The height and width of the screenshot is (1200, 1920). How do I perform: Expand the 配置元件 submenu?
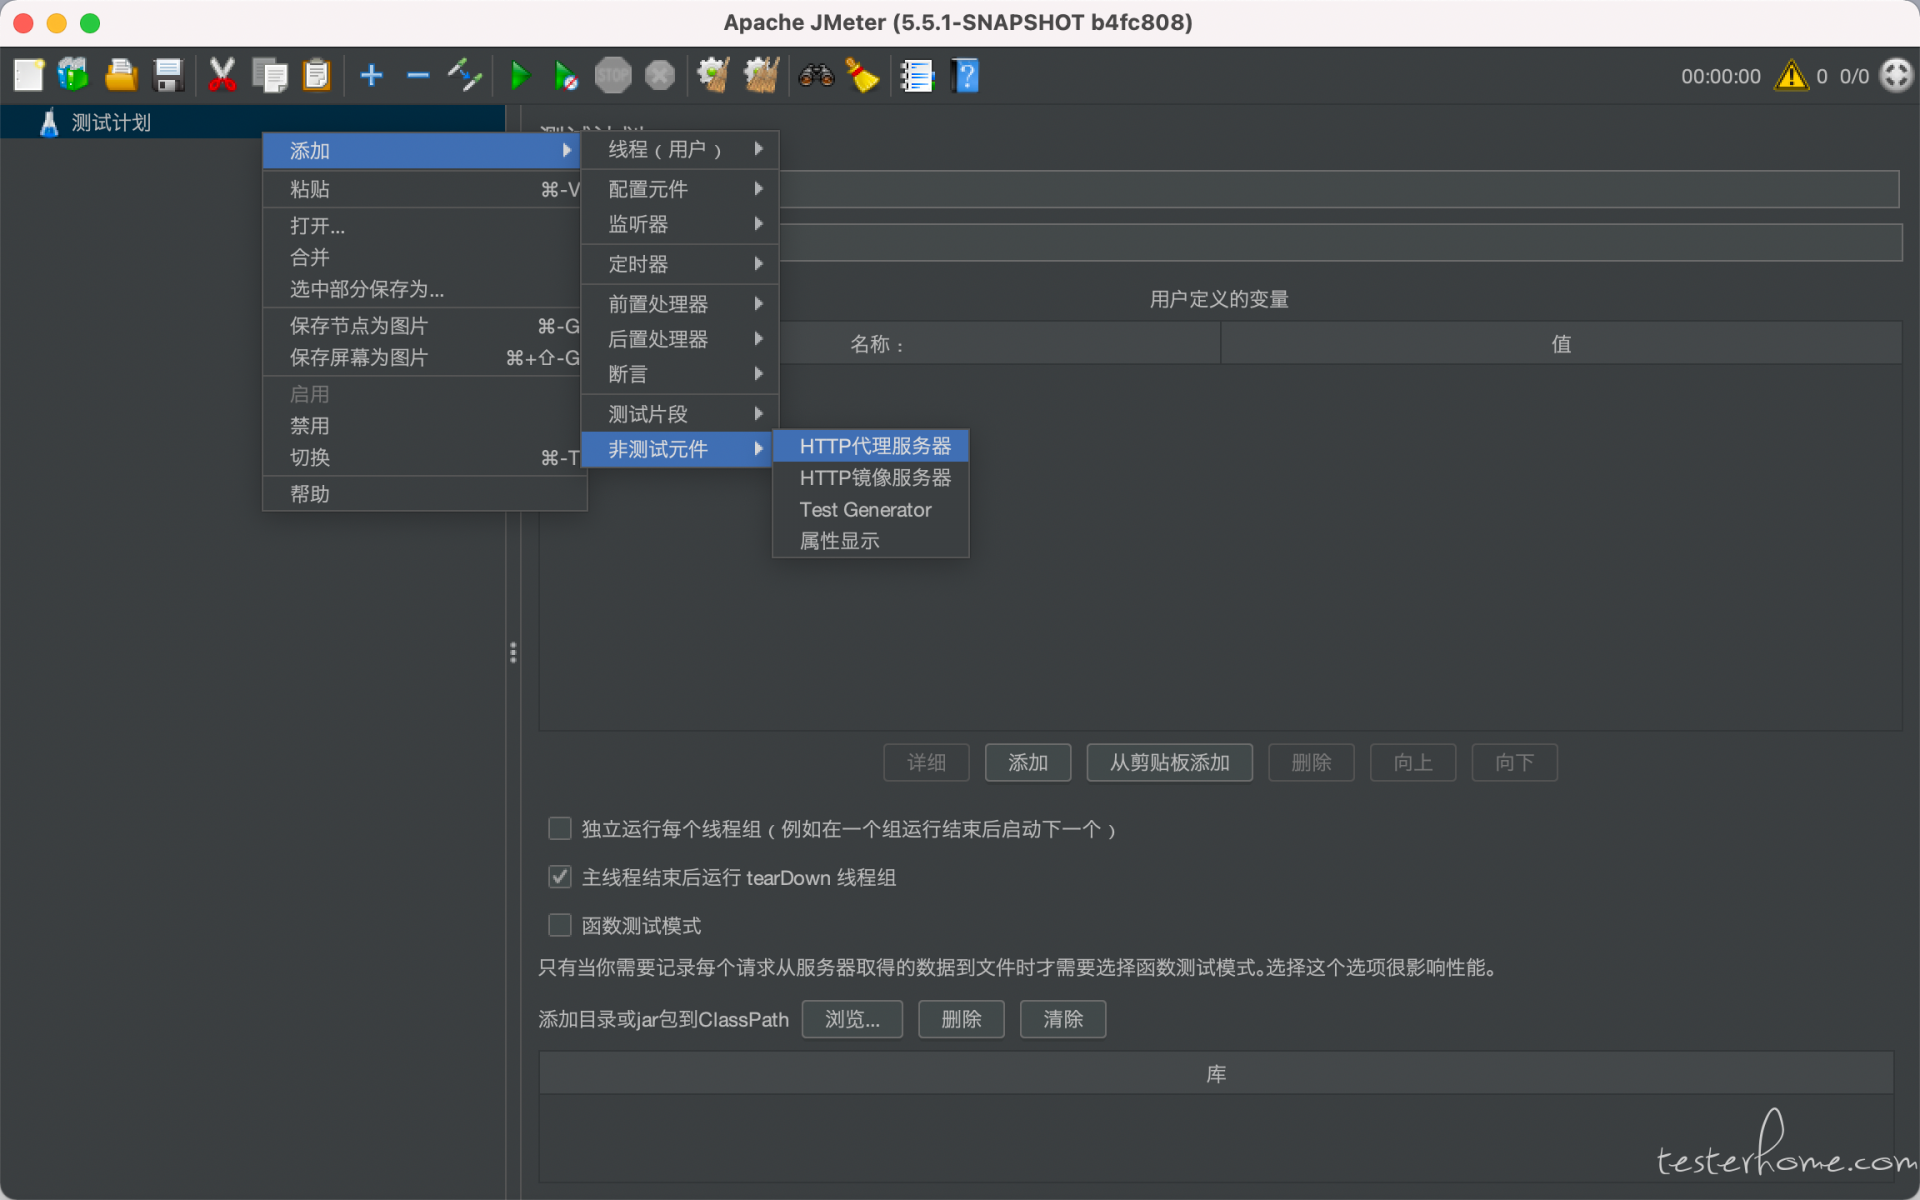click(678, 189)
